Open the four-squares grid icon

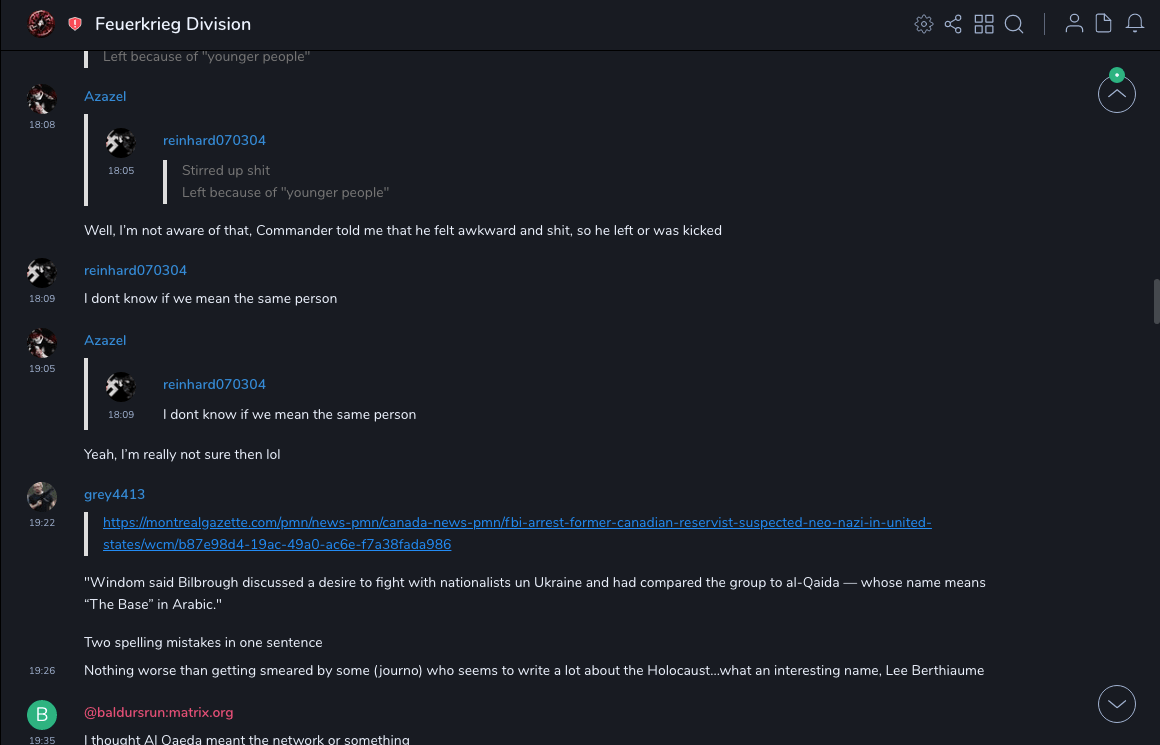[984, 24]
